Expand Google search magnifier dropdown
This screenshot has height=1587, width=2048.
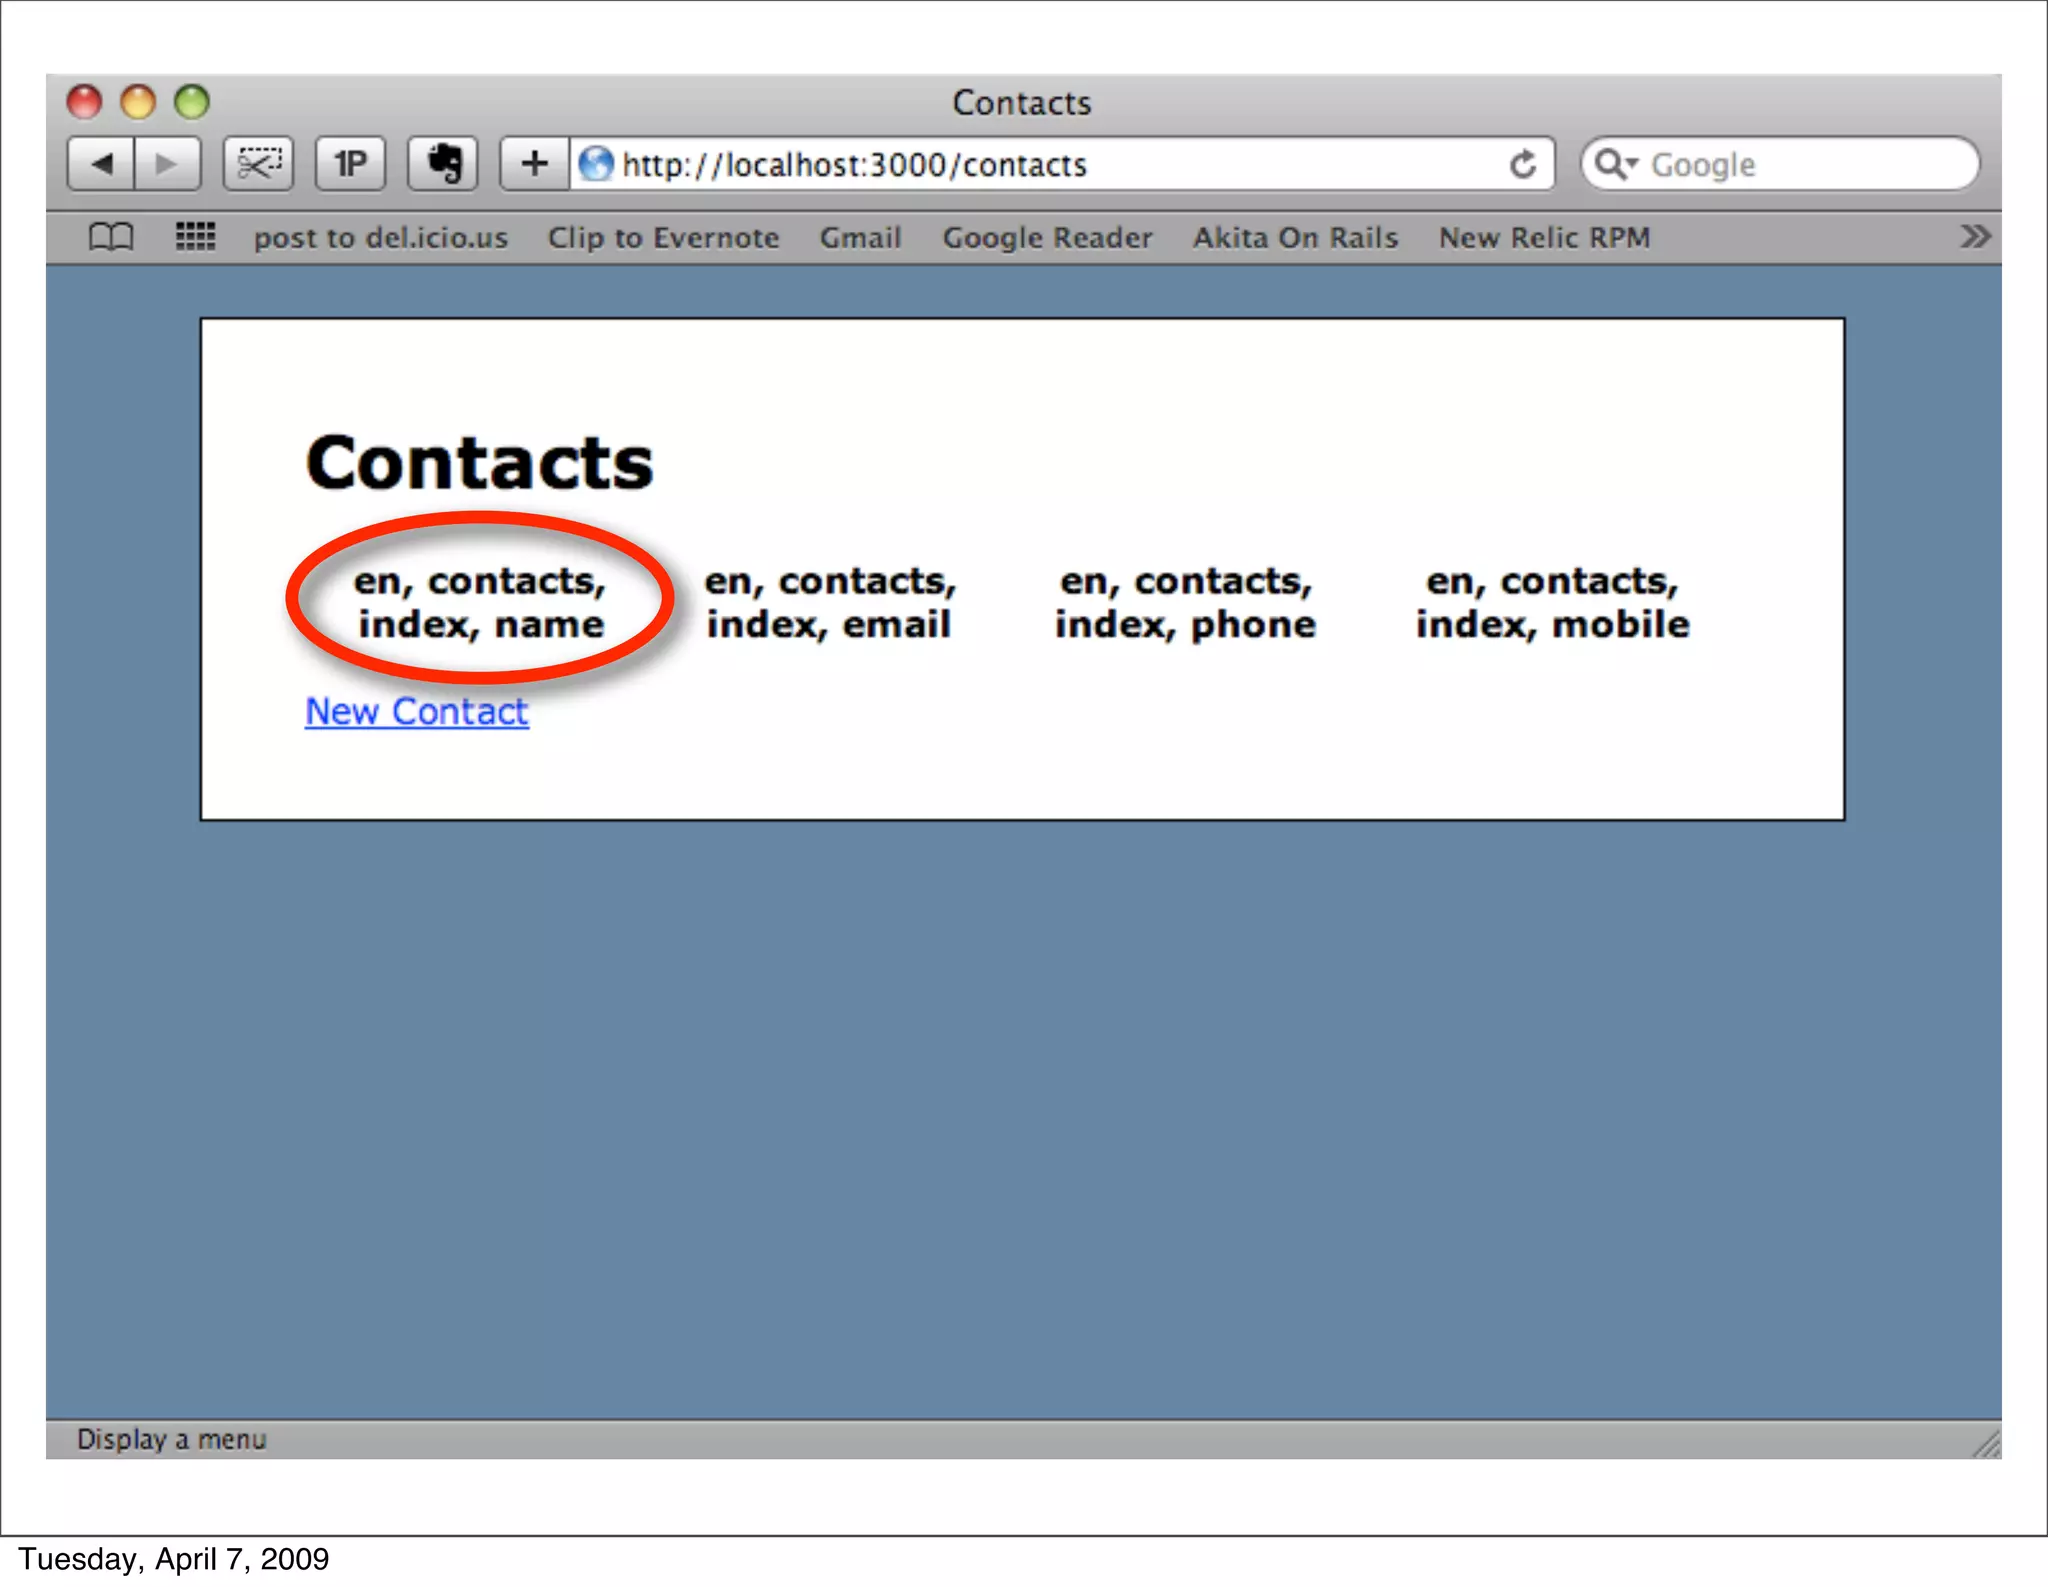click(1614, 164)
